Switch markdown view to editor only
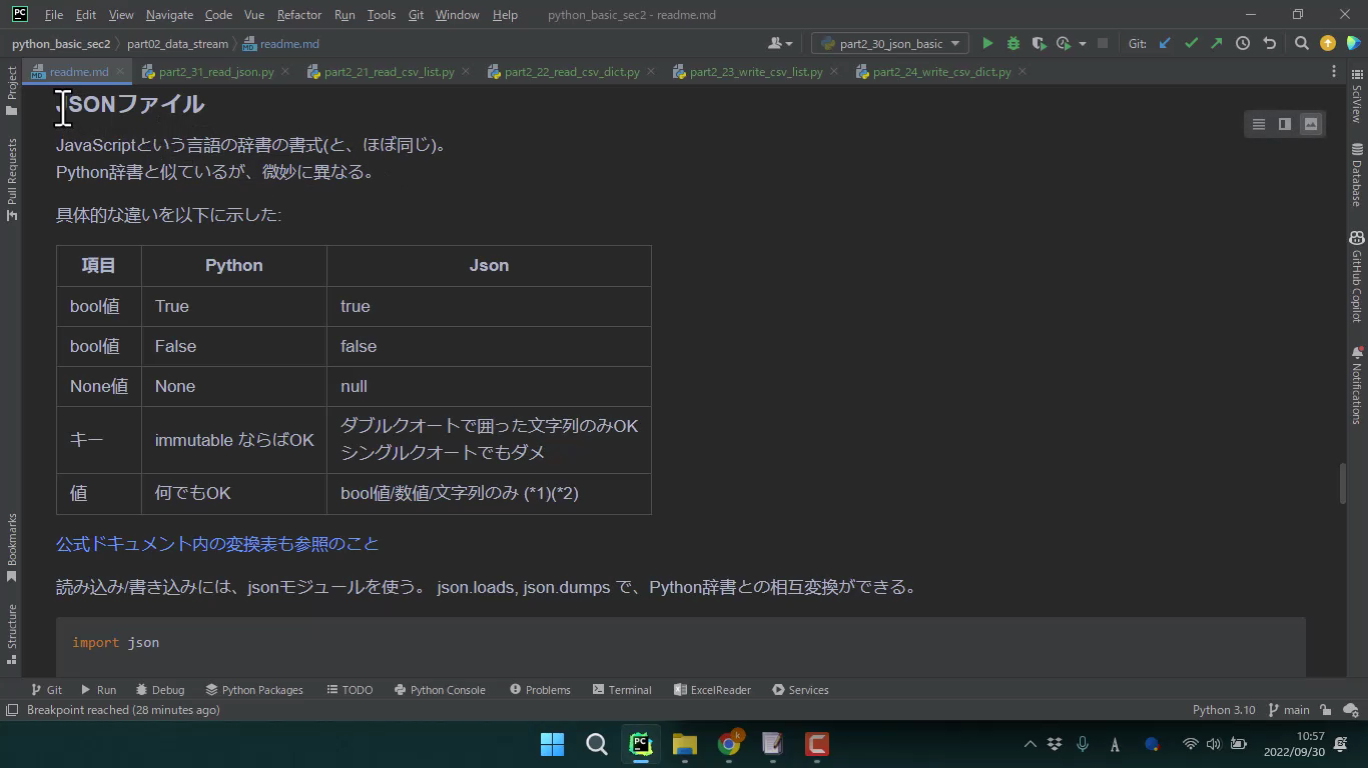This screenshot has height=768, width=1368. coord(1259,124)
